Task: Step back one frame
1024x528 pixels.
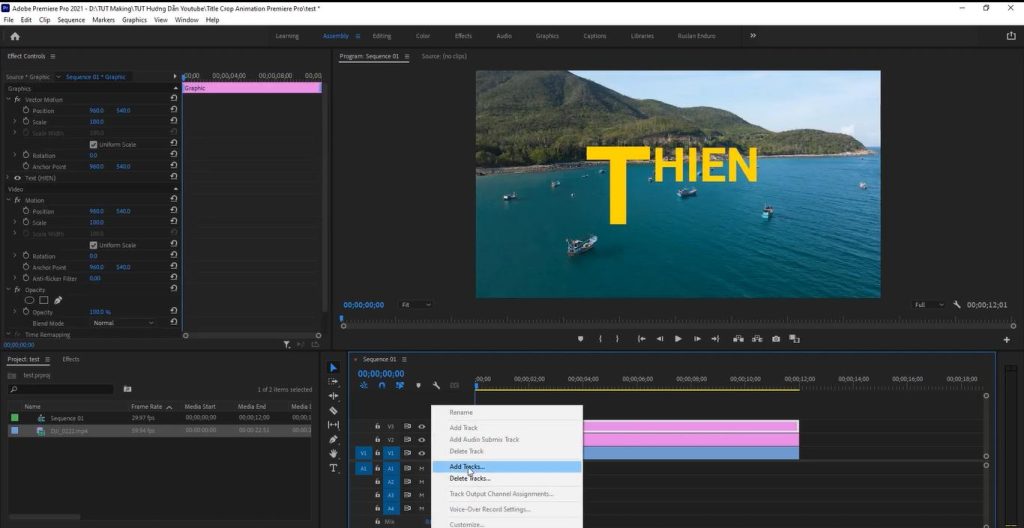Action: (660, 338)
